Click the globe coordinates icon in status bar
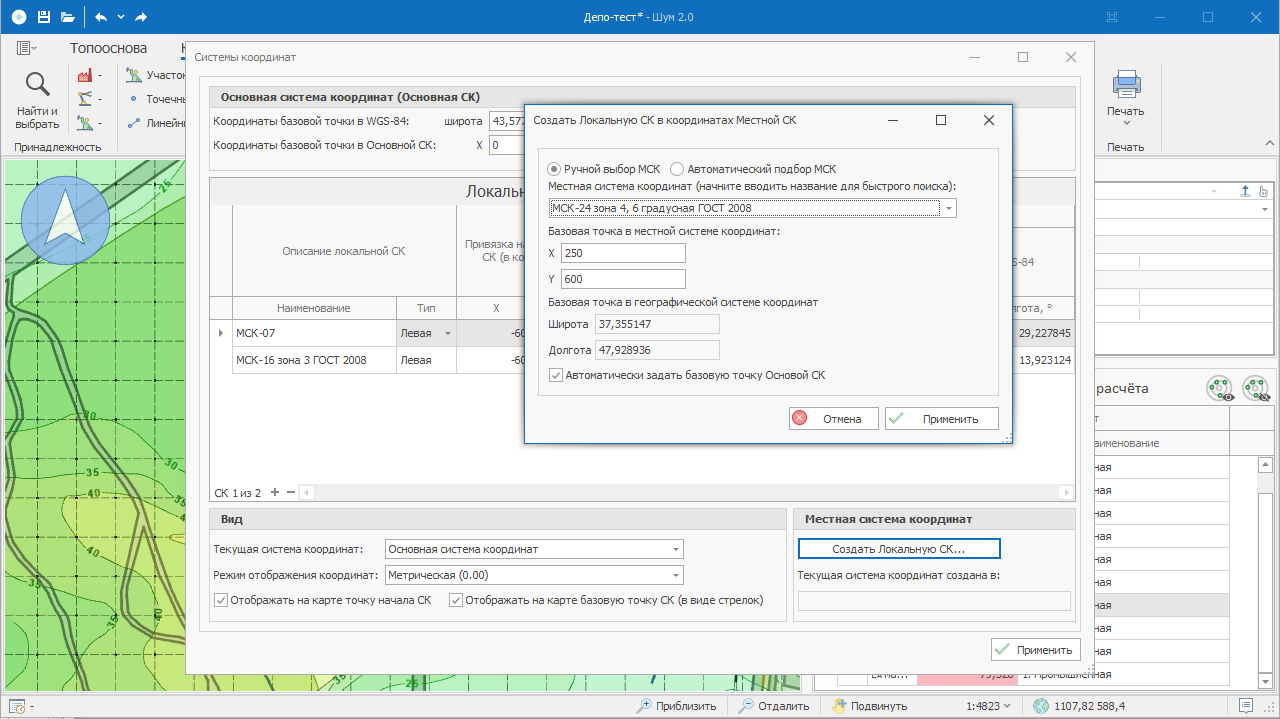The width and height of the screenshot is (1280, 719). coord(1042,706)
